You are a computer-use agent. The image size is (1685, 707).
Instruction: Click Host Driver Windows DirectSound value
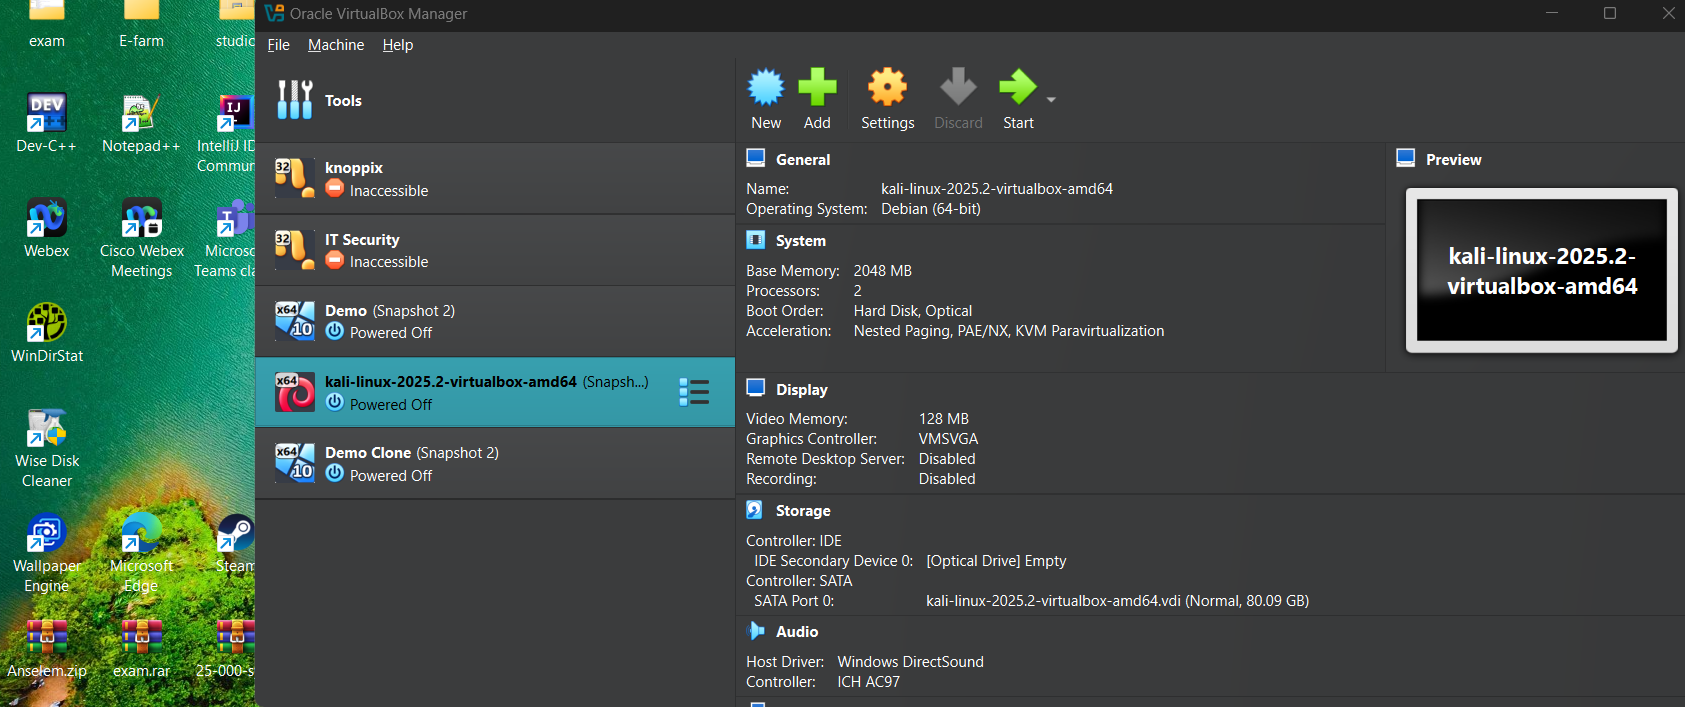[x=910, y=662]
